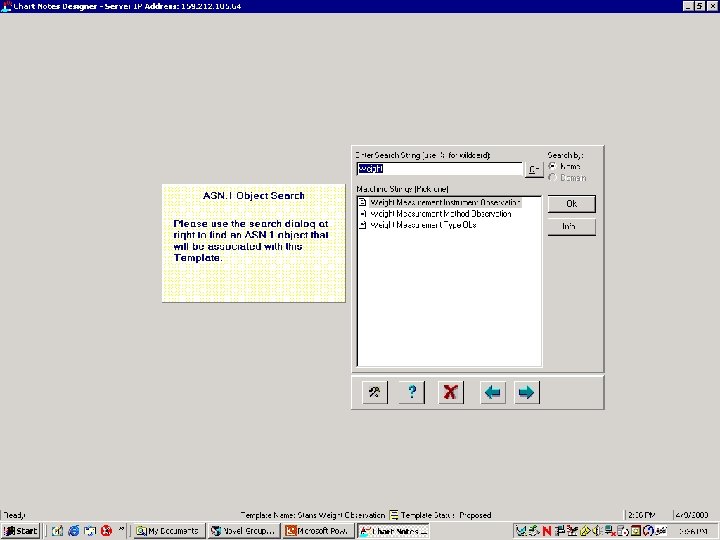The image size is (720, 540).
Task: Click the document icon beside Weight Measurement Instrument Observation
Action: click(363, 202)
